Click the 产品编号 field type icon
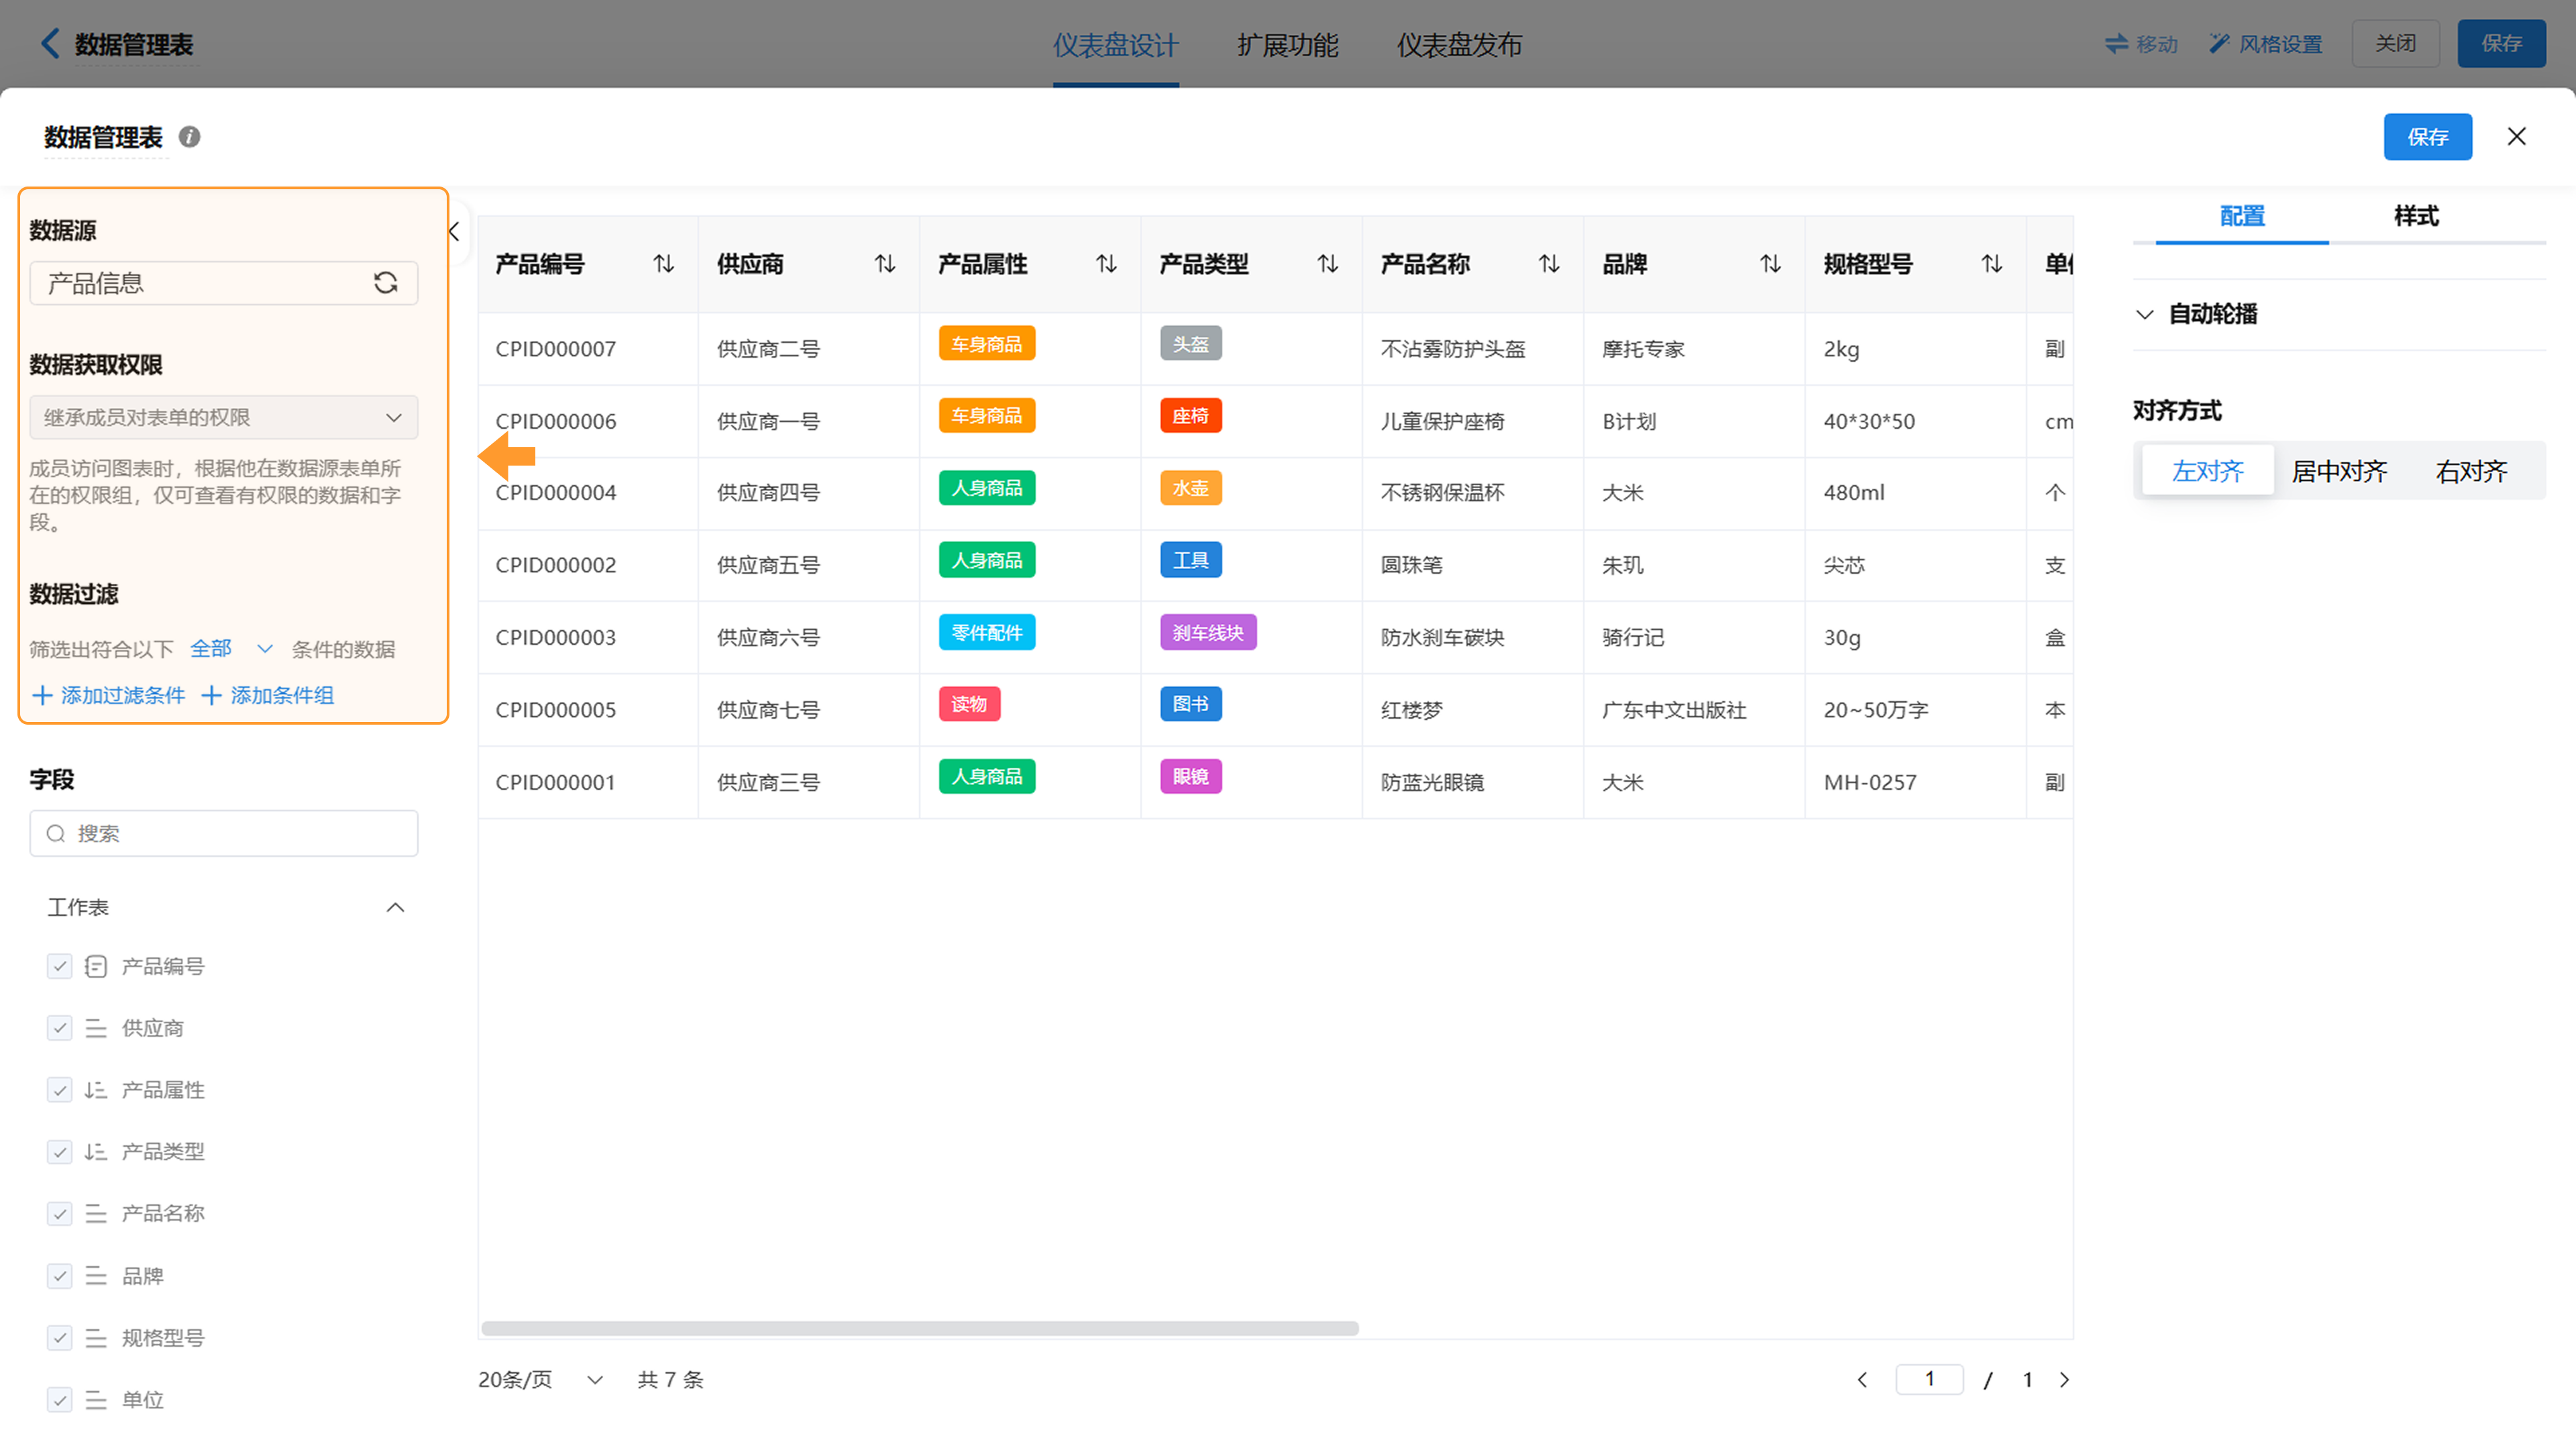 (x=96, y=967)
